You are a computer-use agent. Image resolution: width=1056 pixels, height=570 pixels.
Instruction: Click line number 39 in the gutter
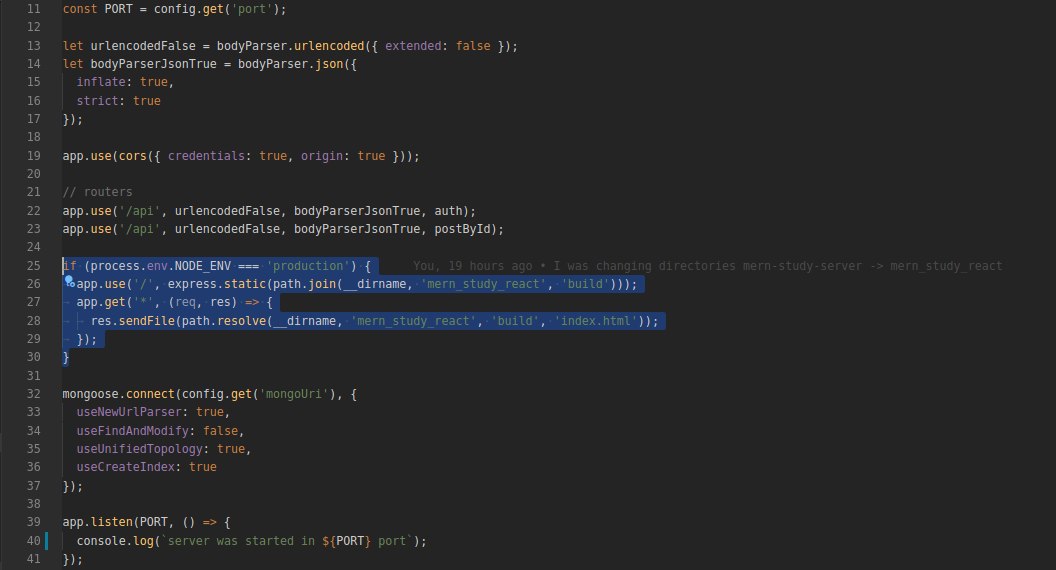coord(34,521)
